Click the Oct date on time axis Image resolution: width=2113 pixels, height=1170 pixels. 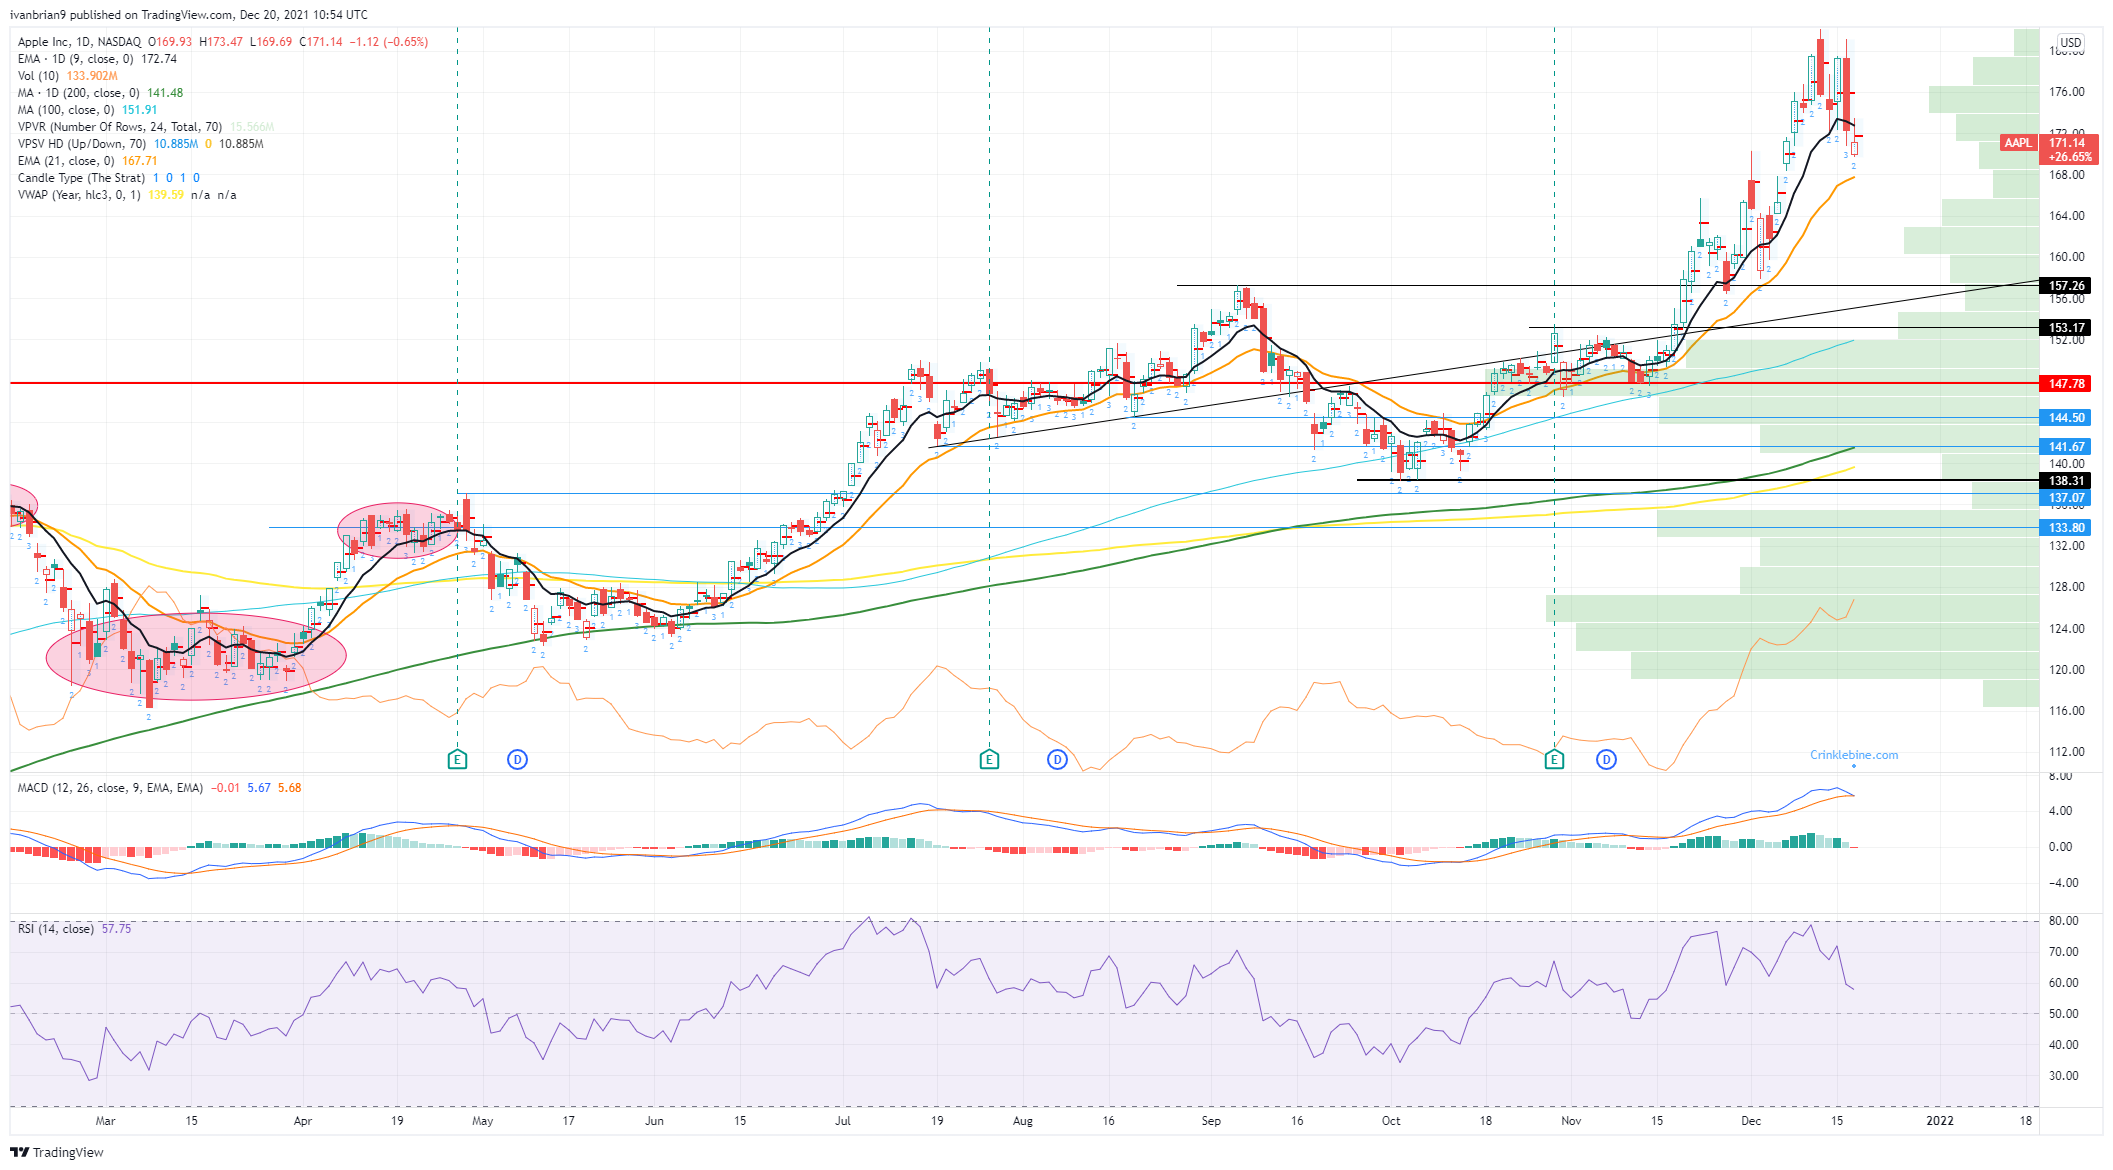point(1391,1121)
